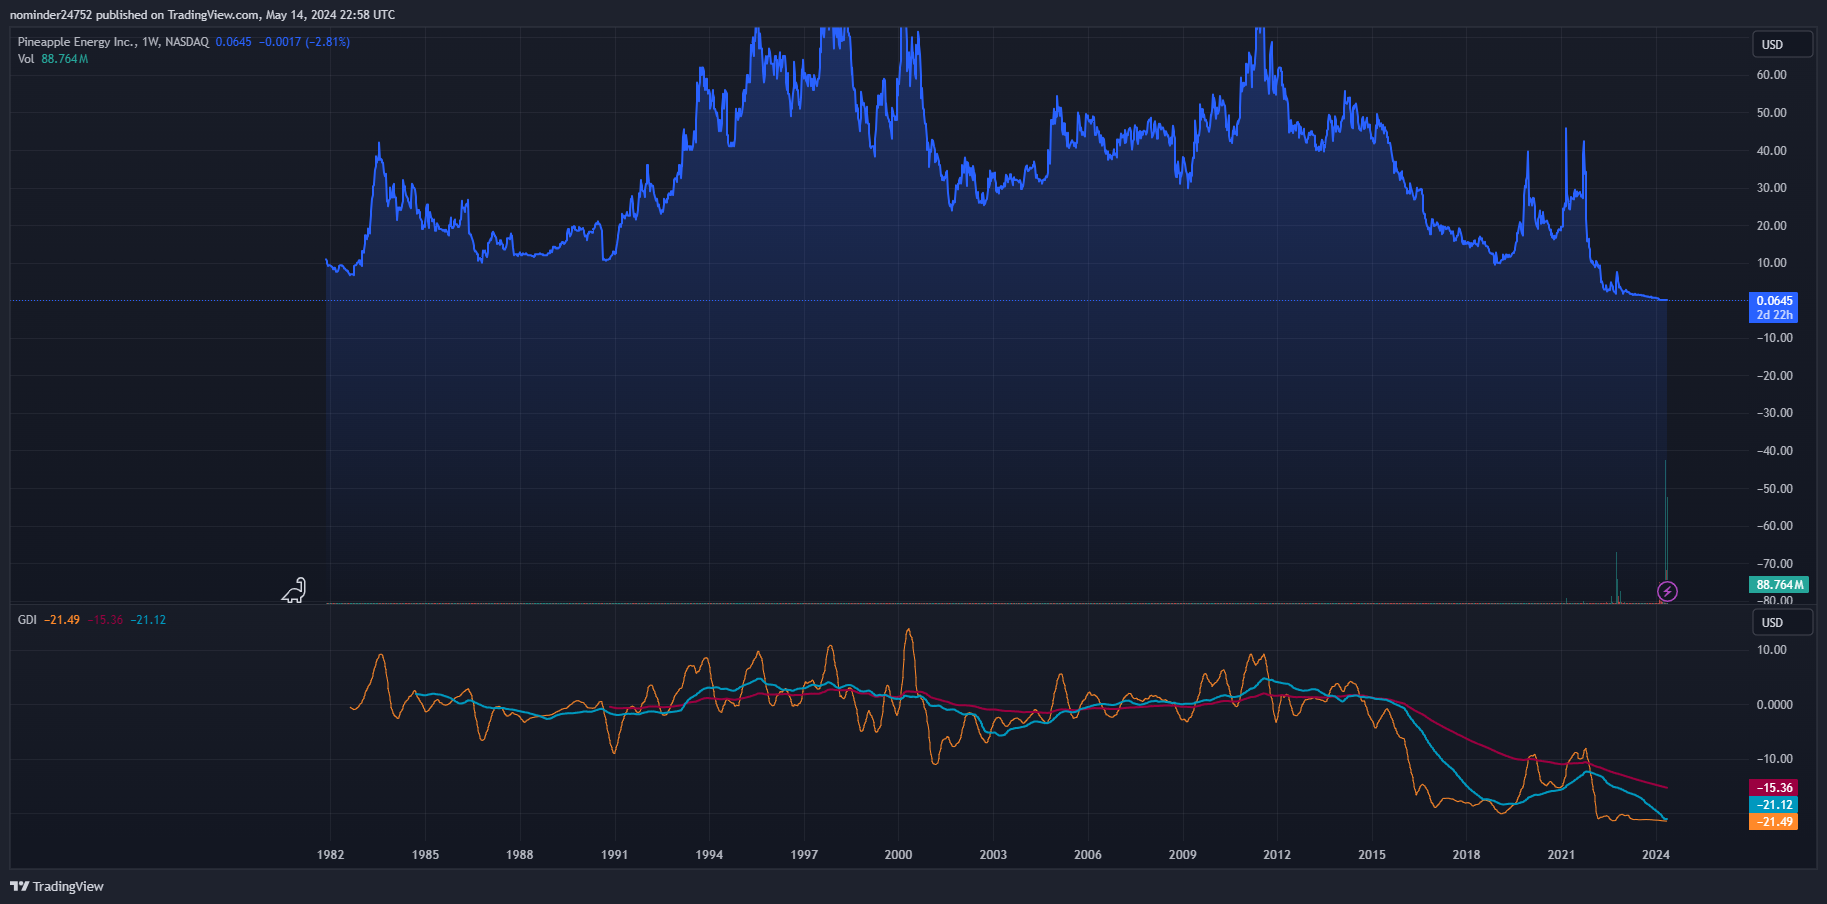The width and height of the screenshot is (1827, 904).
Task: Click the -2.81% change value in legend
Action: coord(328,42)
